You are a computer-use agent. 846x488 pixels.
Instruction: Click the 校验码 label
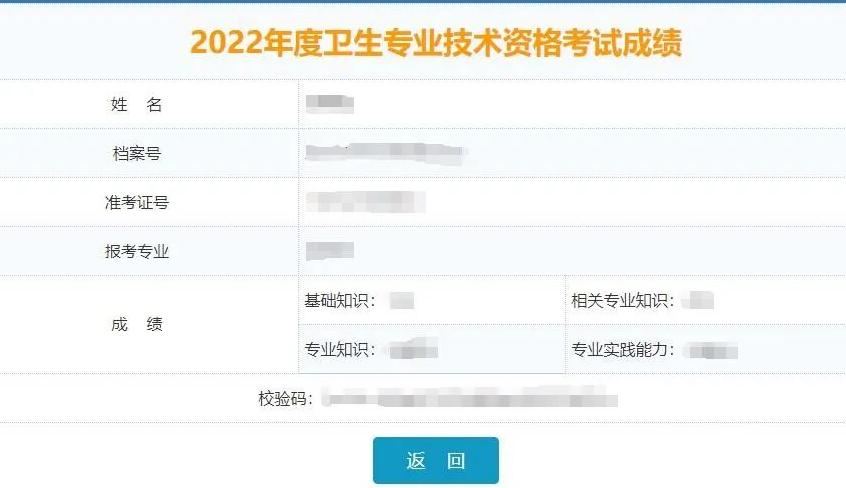pos(286,399)
